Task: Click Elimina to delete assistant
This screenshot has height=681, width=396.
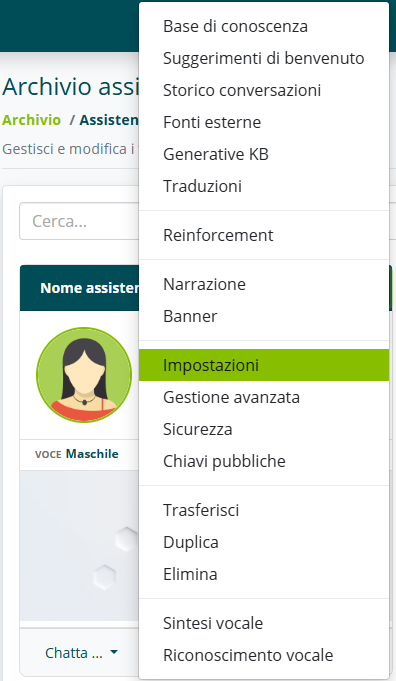Action: tap(264, 574)
